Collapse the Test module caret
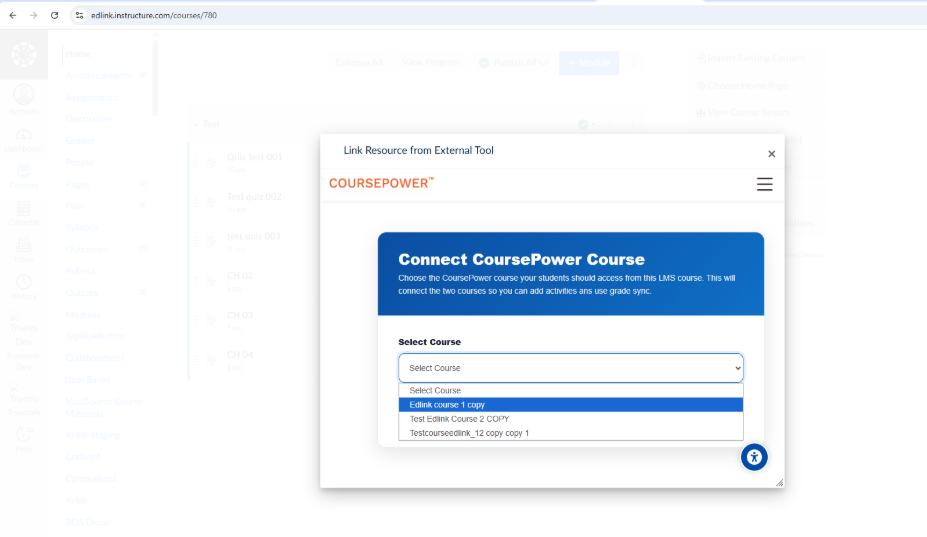Viewport: 927px width, 537px height. pos(196,125)
